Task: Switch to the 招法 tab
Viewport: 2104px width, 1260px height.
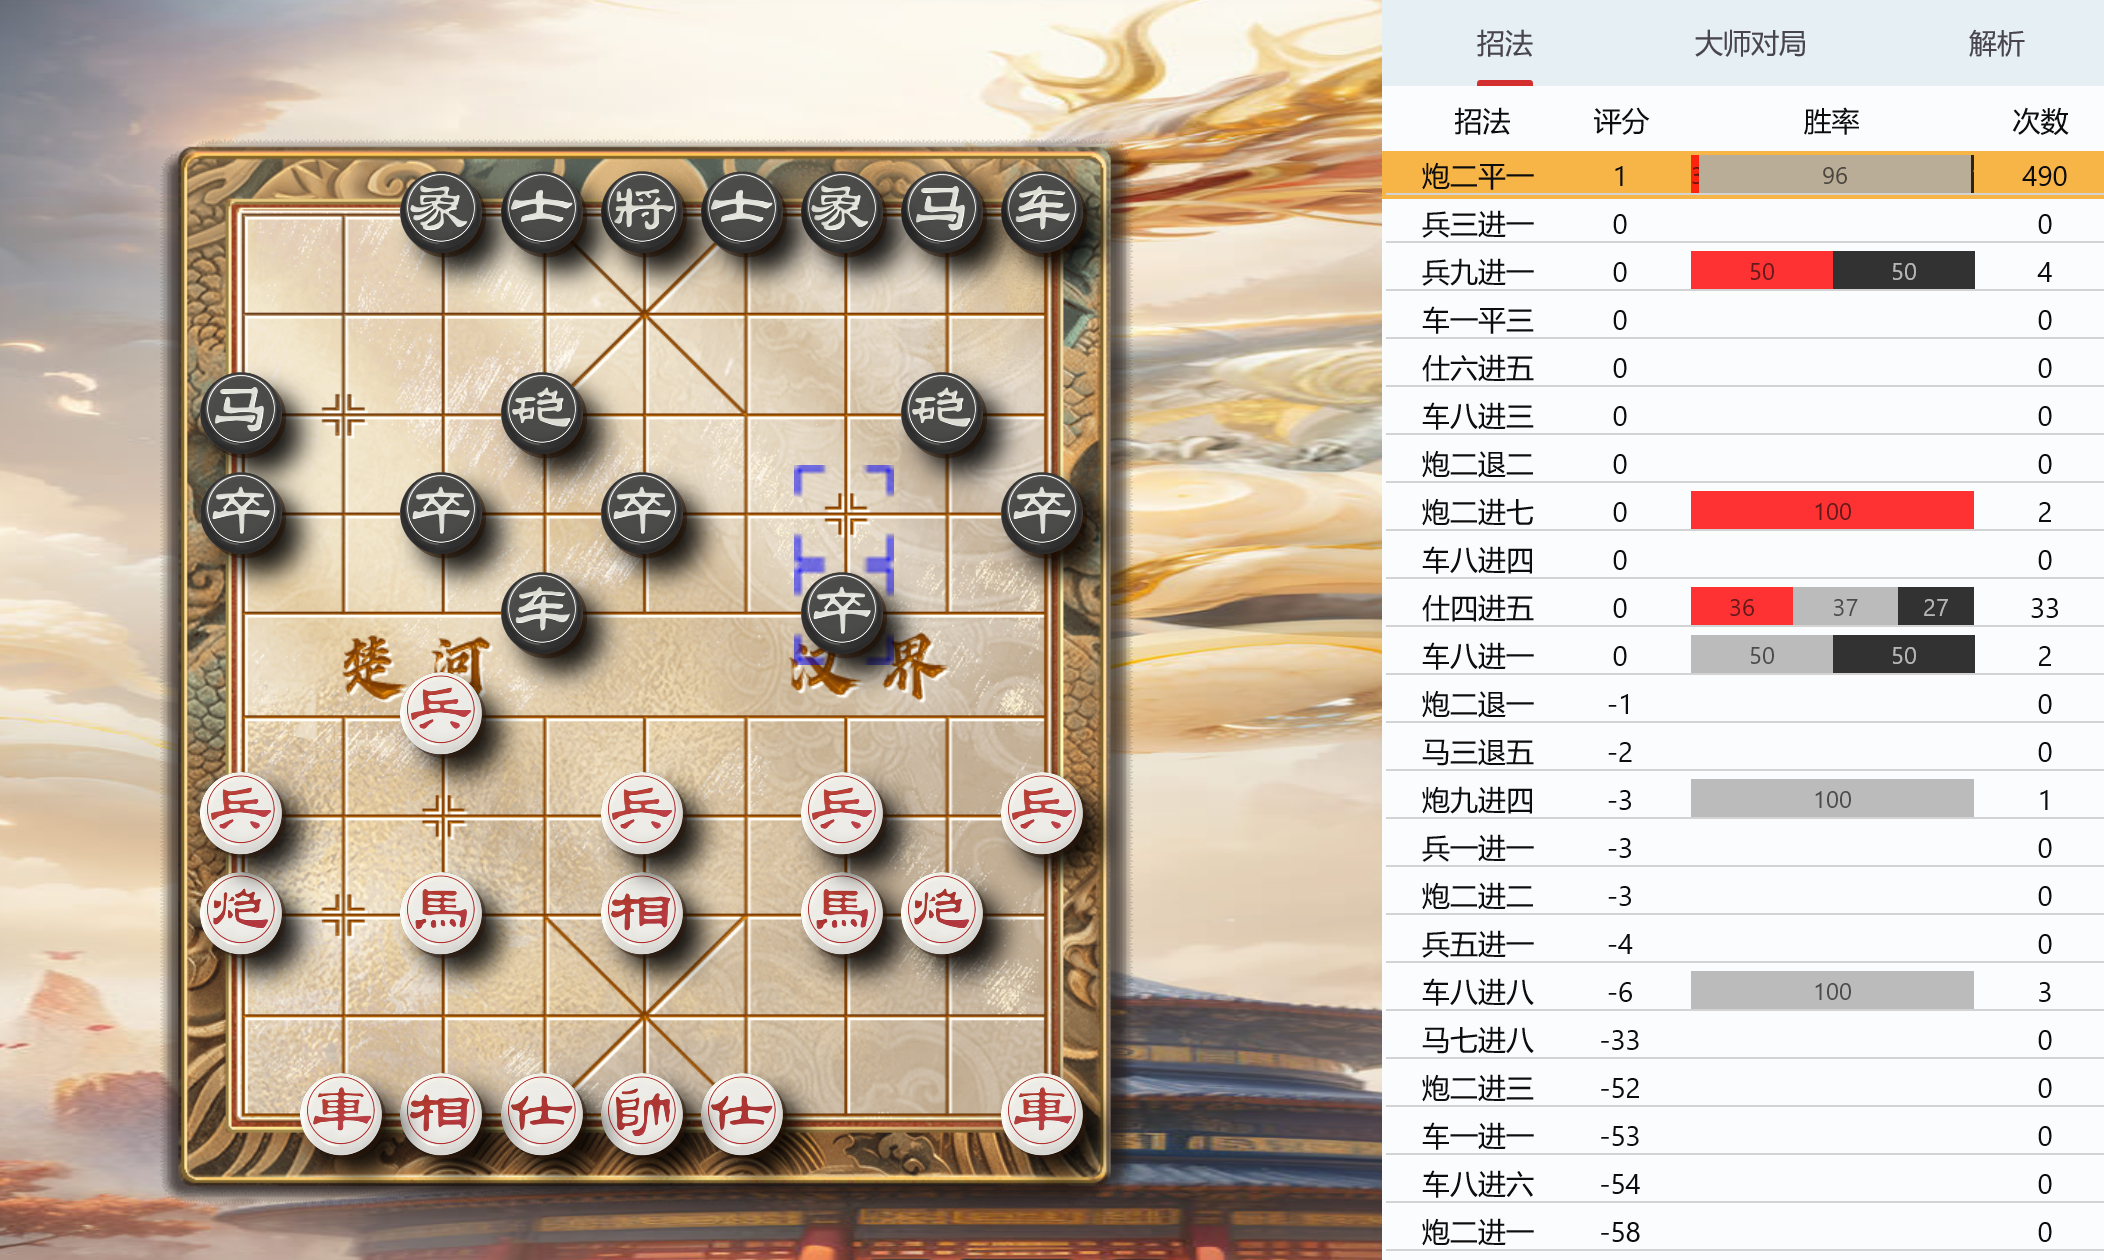Action: coord(1504,43)
